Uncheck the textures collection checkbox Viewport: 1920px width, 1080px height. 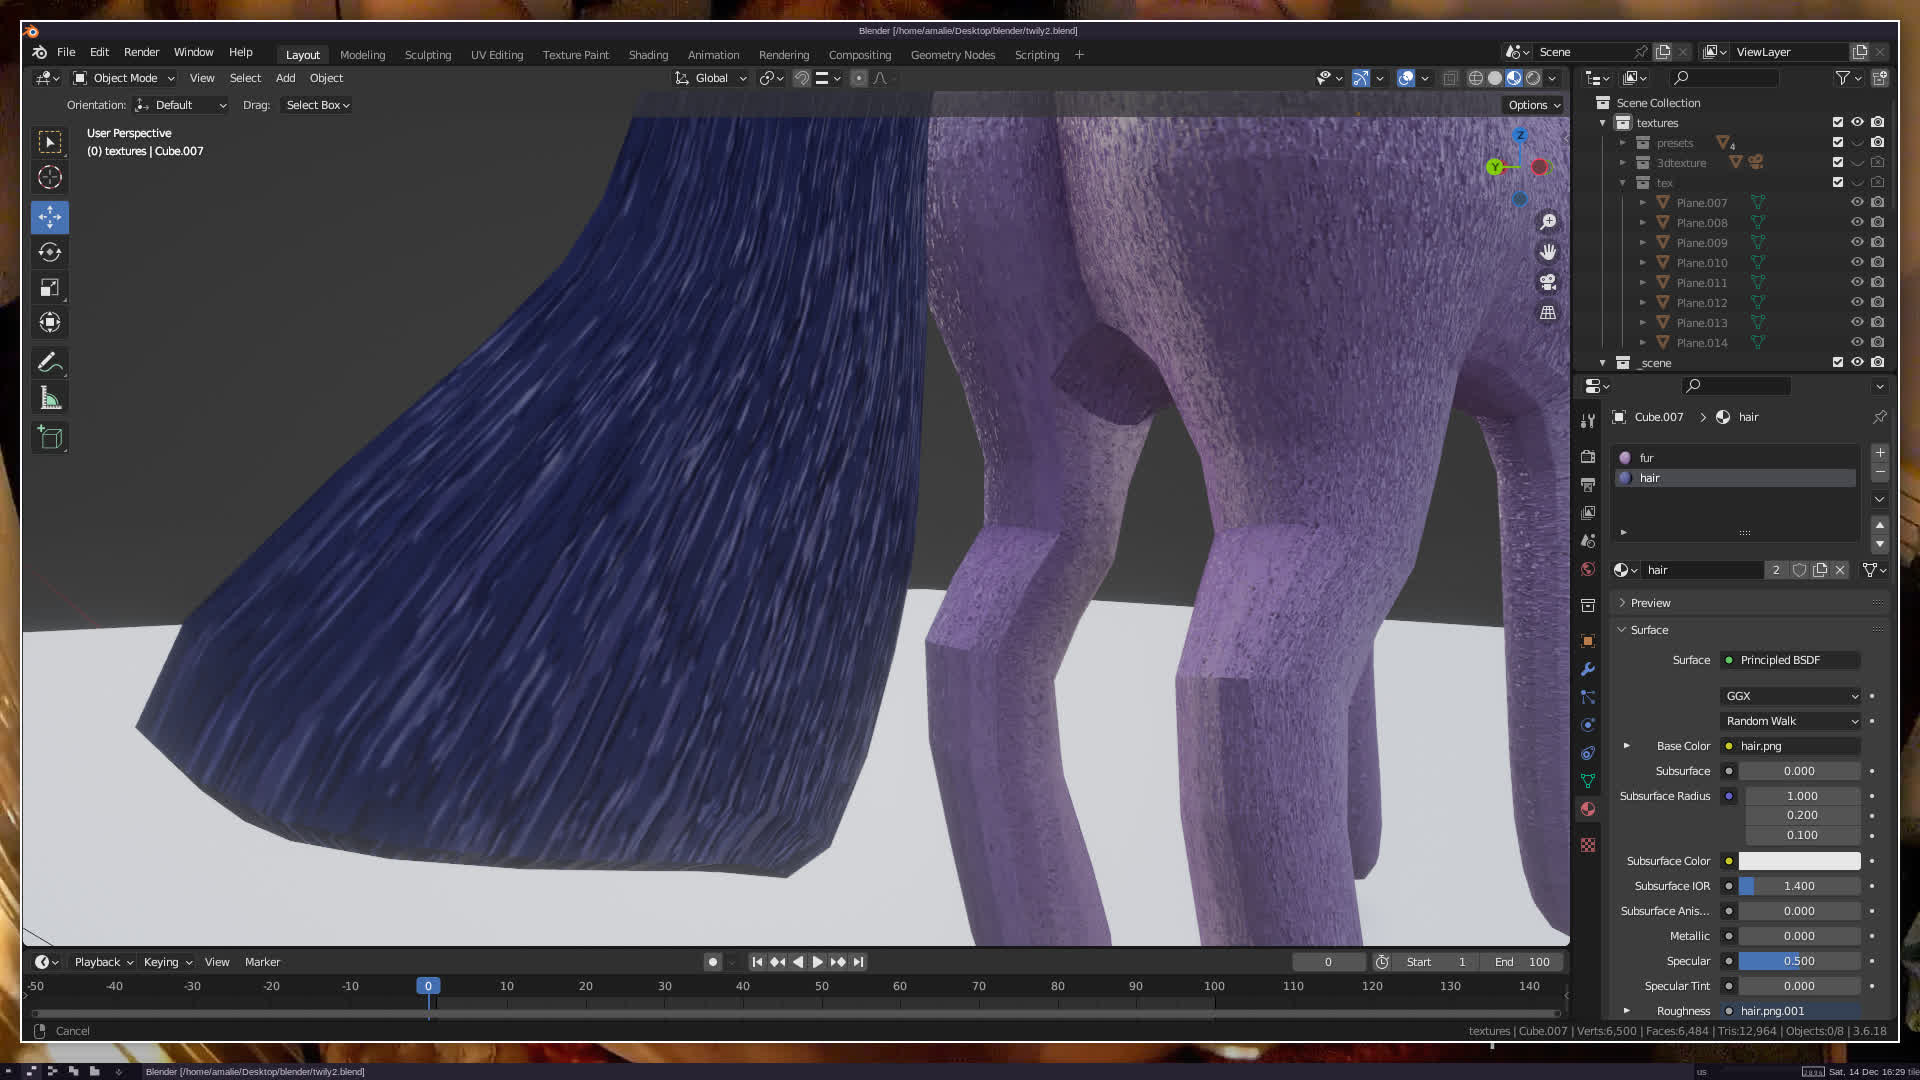[1837, 122]
